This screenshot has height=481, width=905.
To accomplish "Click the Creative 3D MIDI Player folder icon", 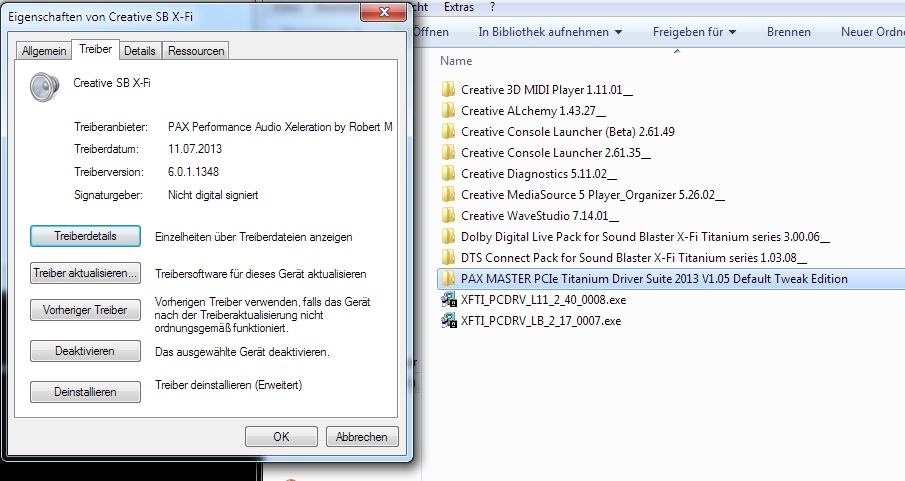I will (x=448, y=90).
